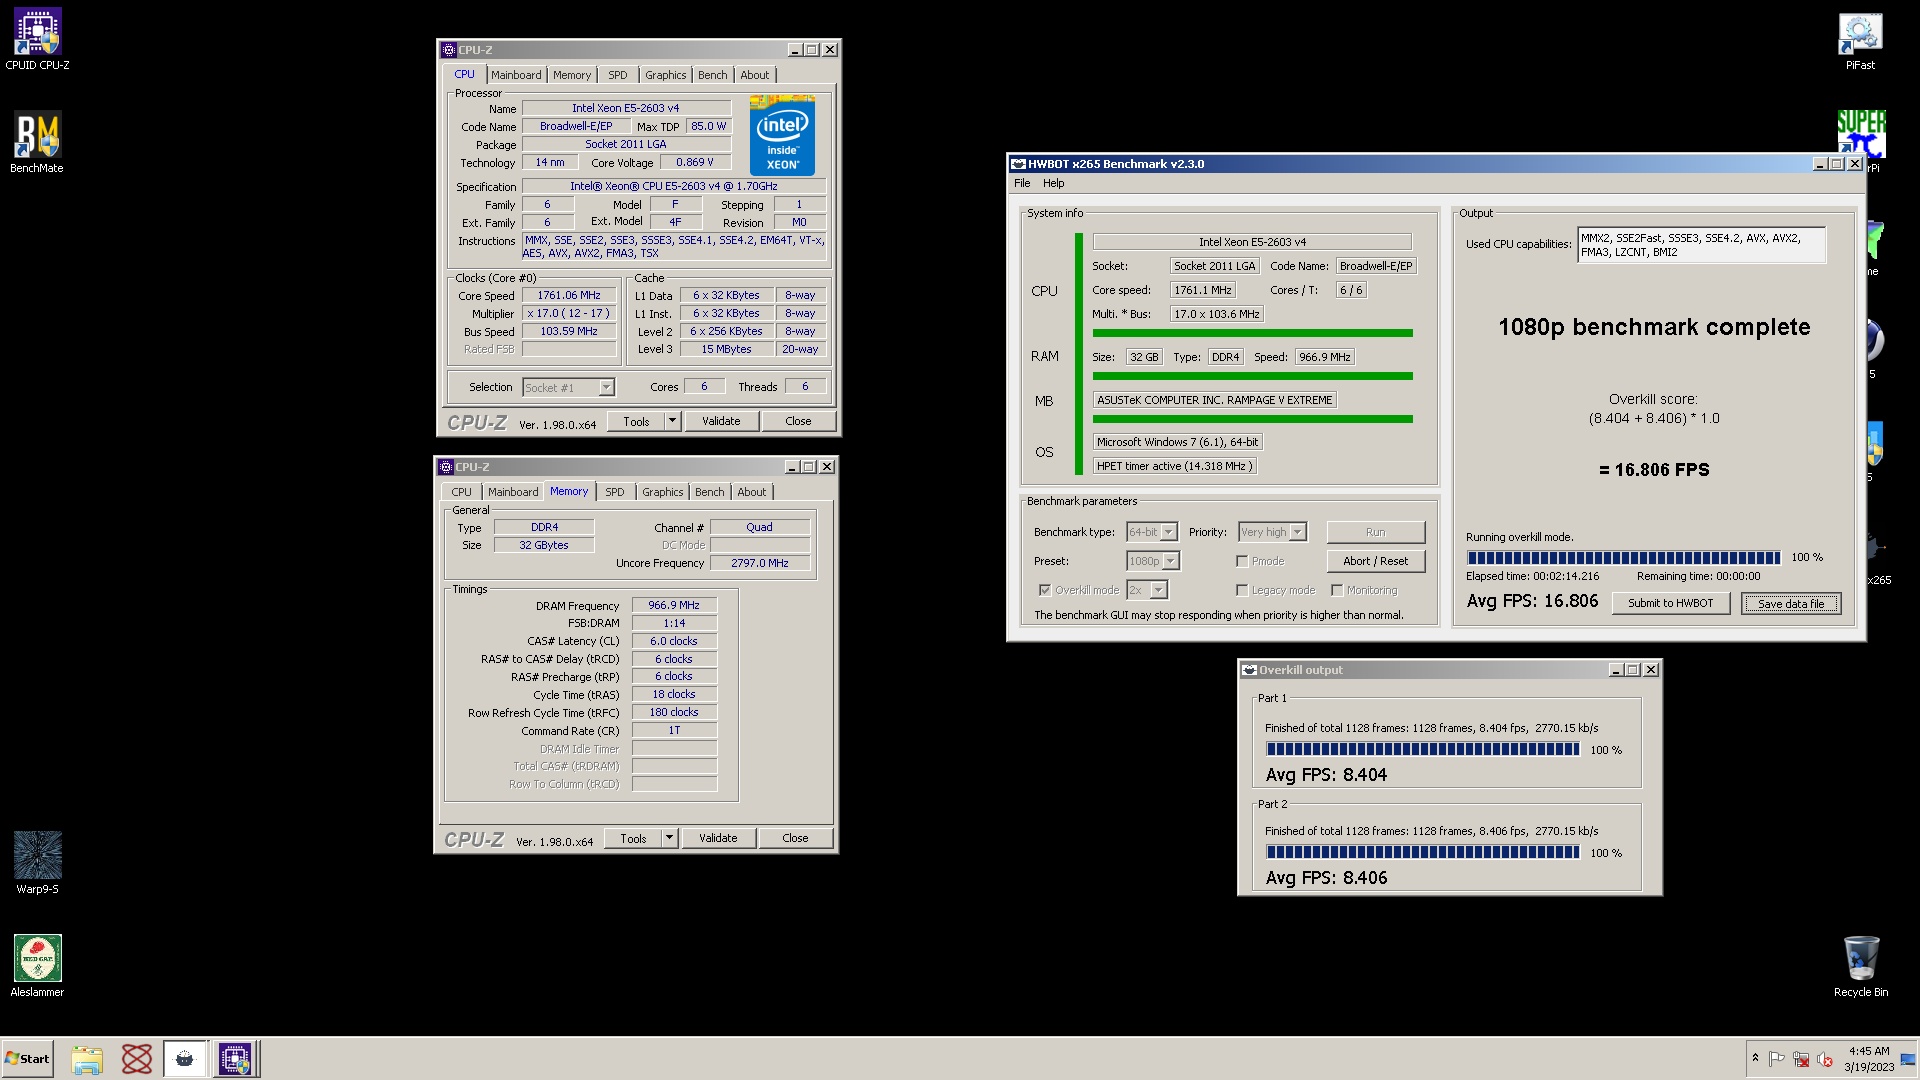The height and width of the screenshot is (1080, 1920).
Task: Open the PiFast desktop shortcut
Action: coord(1860,40)
